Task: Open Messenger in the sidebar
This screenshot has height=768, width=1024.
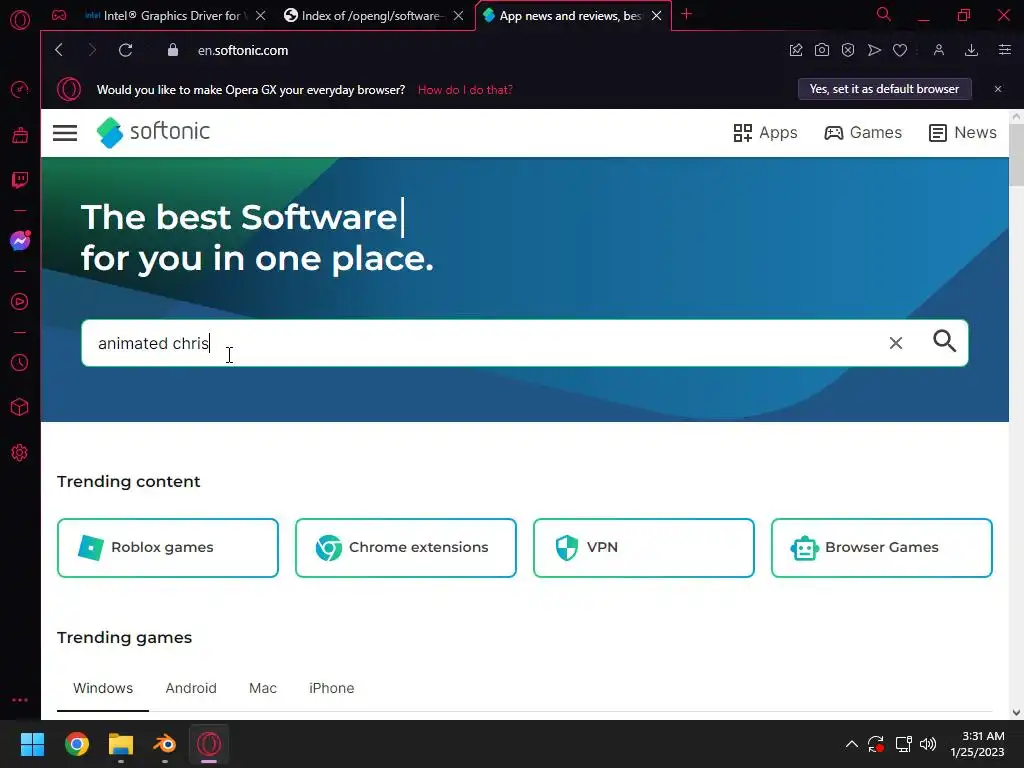Action: coord(20,241)
